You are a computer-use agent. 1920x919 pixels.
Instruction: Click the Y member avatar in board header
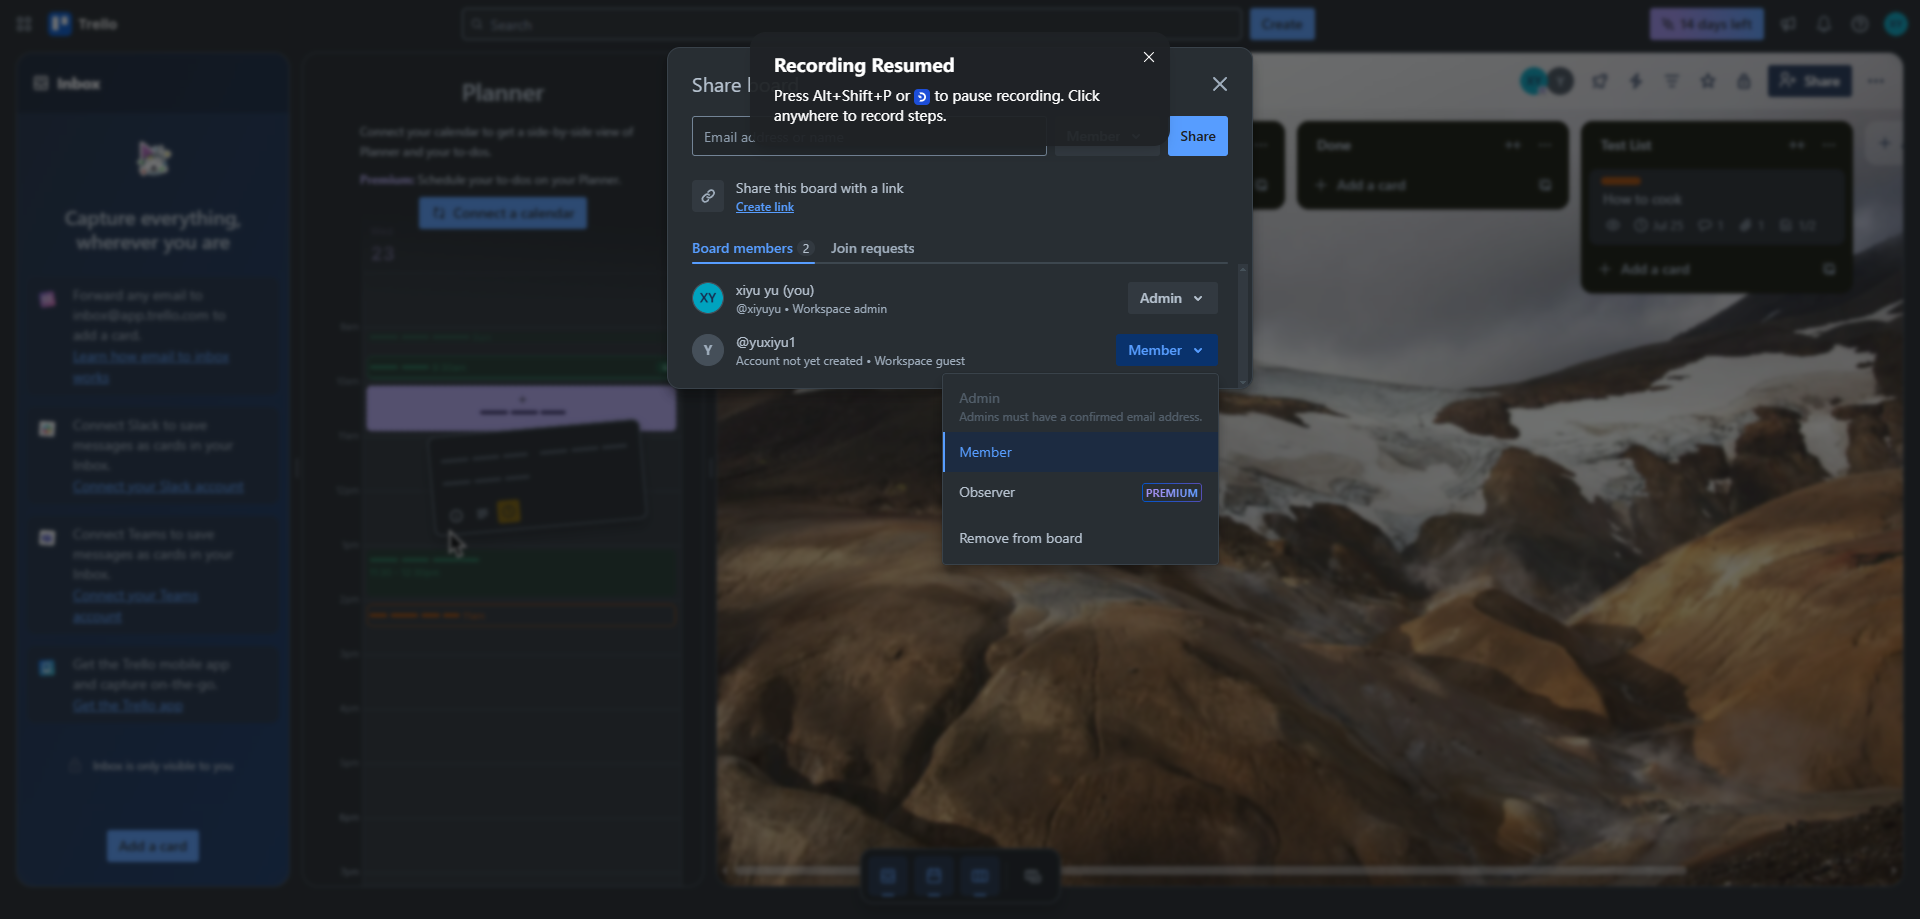pos(1560,81)
